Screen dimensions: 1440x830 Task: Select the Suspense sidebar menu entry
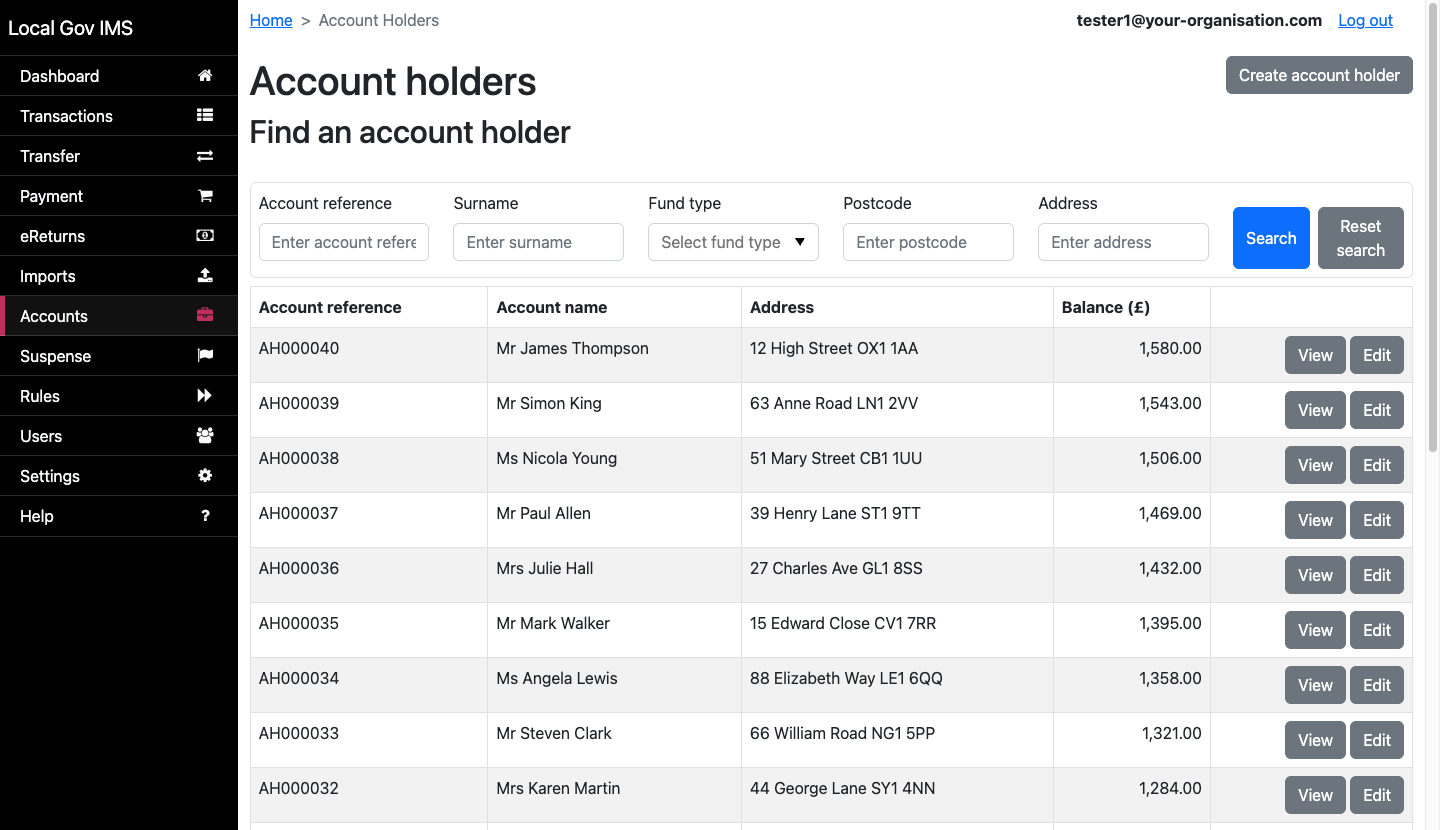click(55, 356)
